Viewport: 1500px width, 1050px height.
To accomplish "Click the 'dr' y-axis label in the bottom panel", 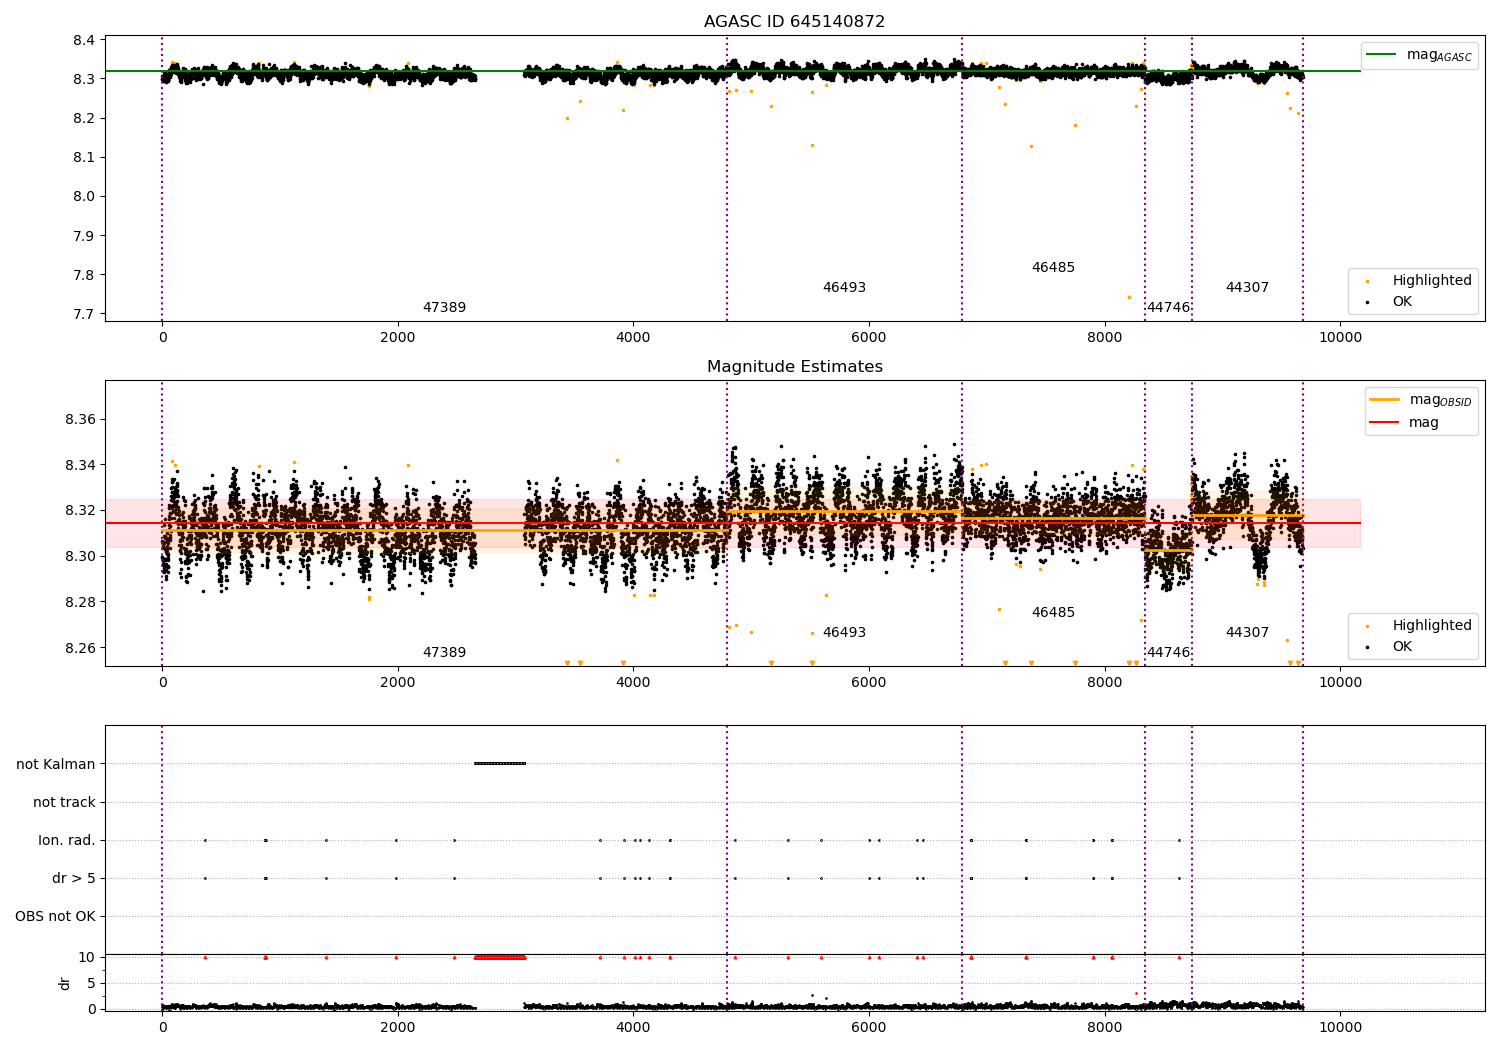I will pyautogui.click(x=65, y=983).
